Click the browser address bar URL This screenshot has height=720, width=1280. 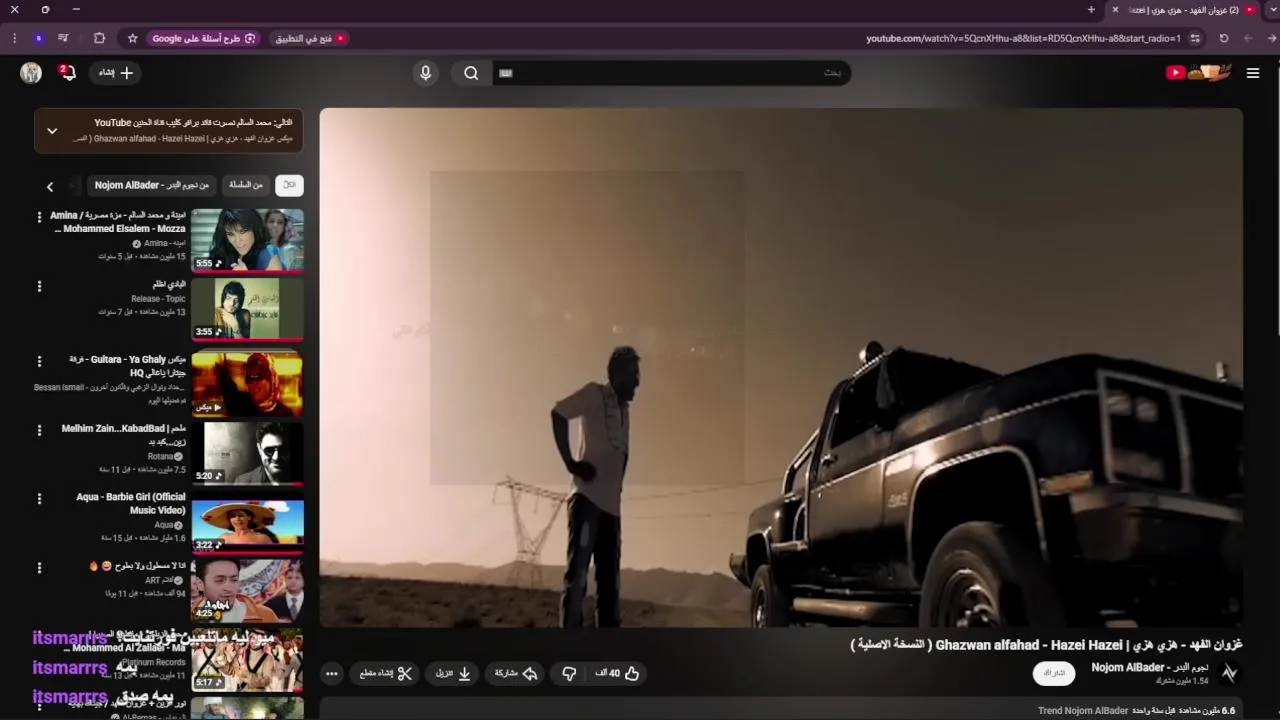pyautogui.click(x=1023, y=38)
